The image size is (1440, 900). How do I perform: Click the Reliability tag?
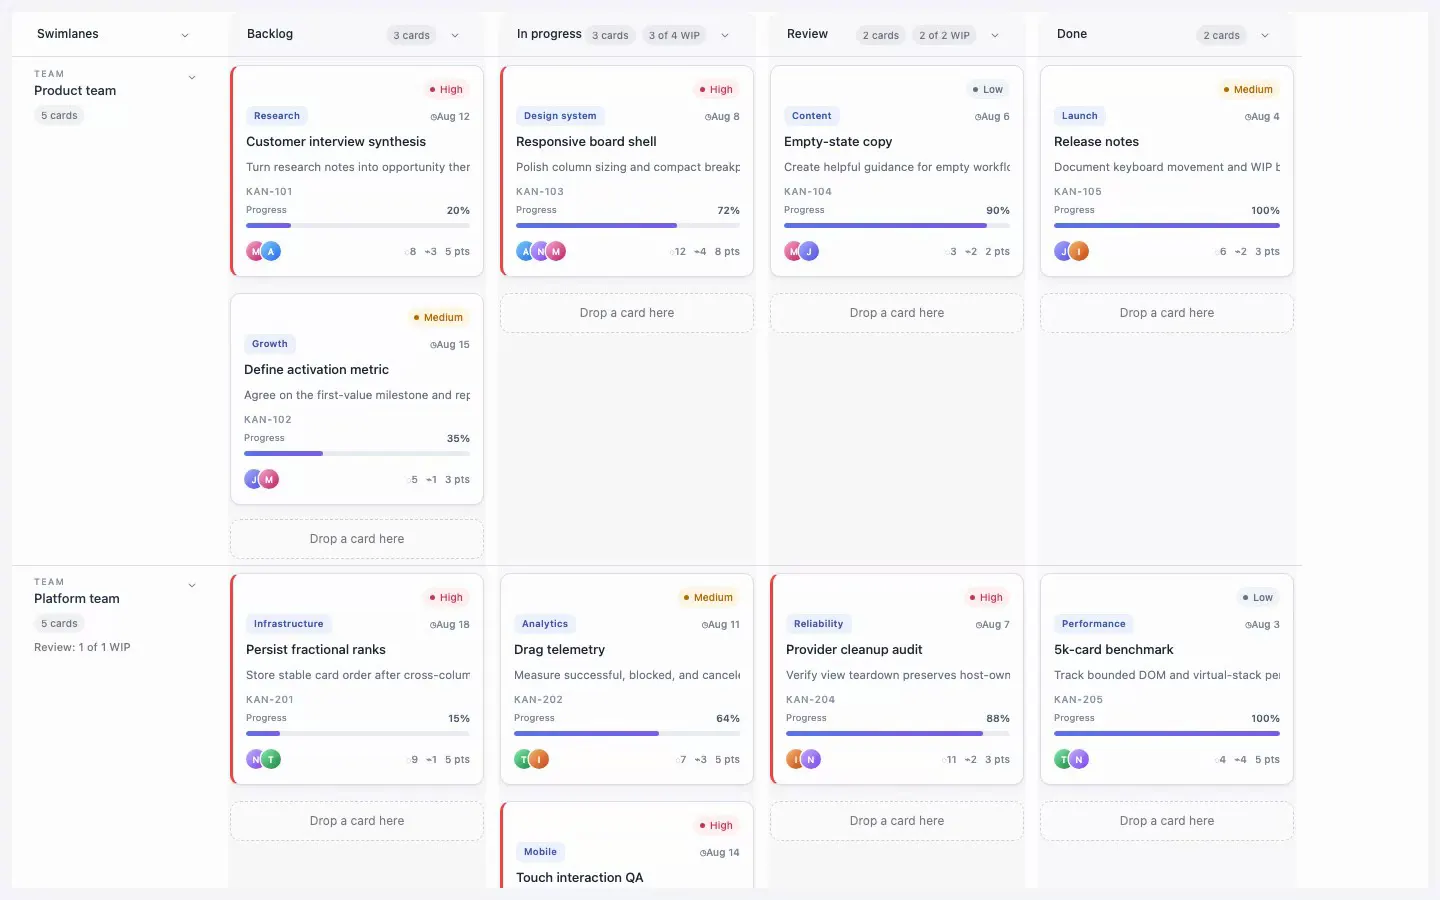click(818, 624)
